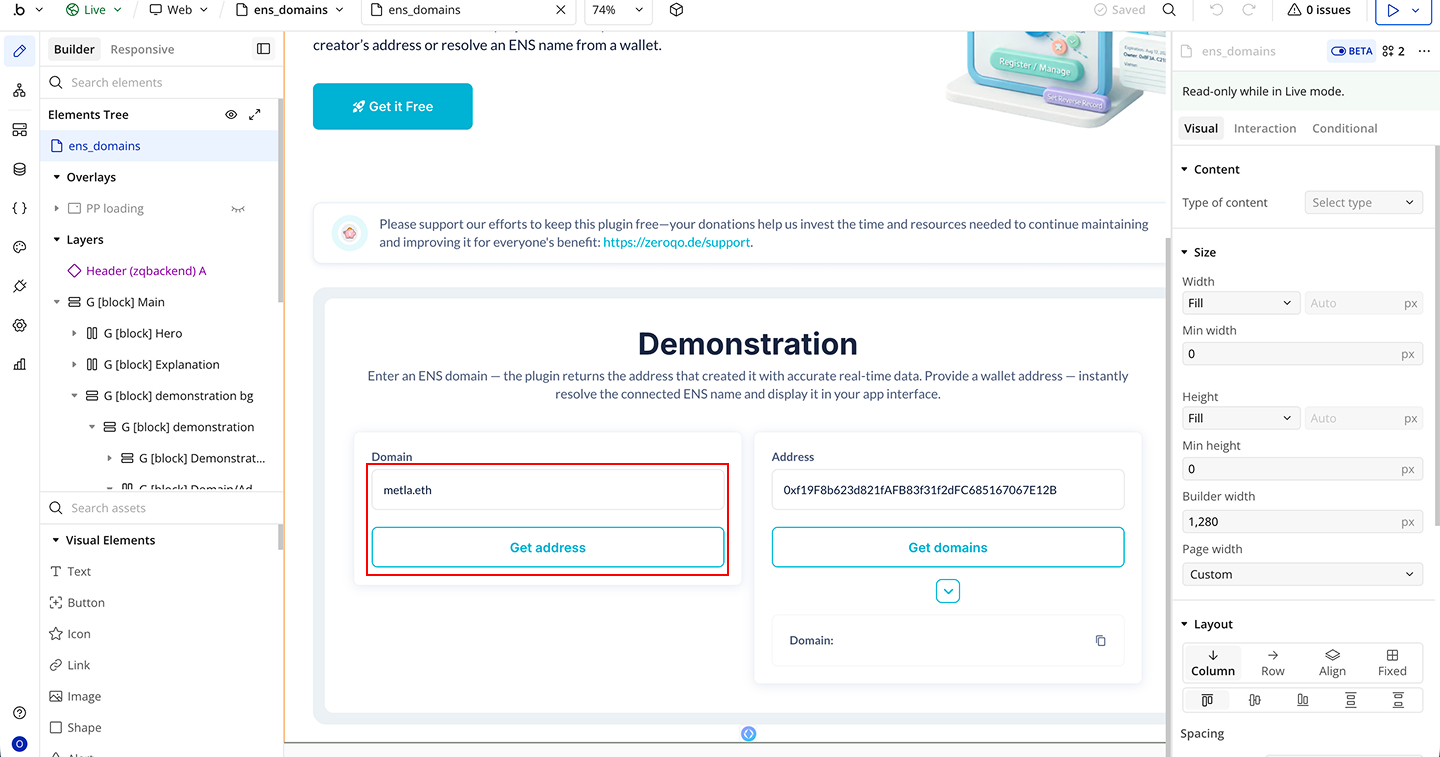
Task: Click the copy icon in Domain result
Action: pyautogui.click(x=1100, y=640)
